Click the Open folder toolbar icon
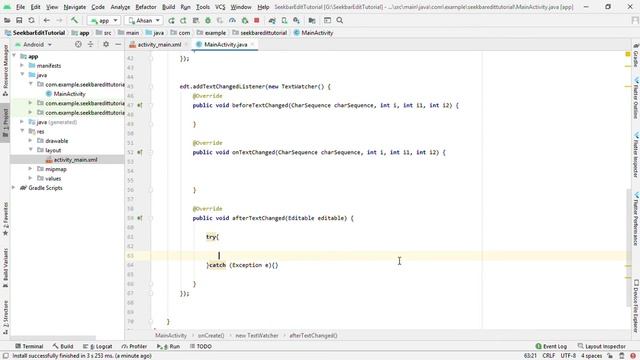The image size is (640, 360). pos(7,20)
